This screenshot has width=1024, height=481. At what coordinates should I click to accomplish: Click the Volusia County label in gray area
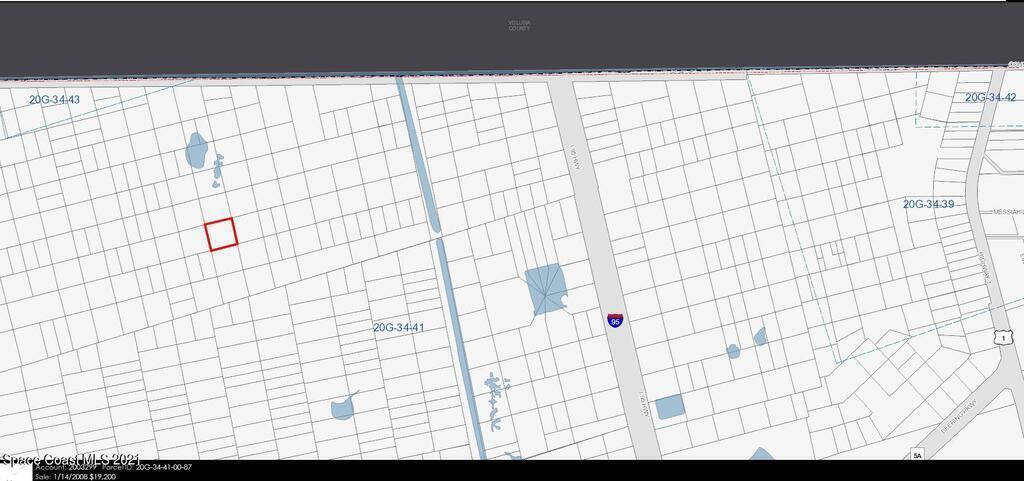click(x=518, y=26)
